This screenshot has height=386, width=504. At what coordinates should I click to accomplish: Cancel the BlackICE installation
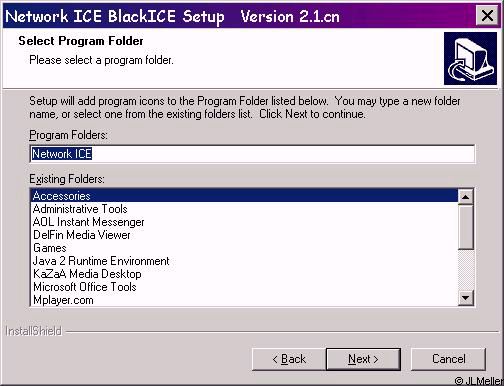pyautogui.click(x=448, y=359)
